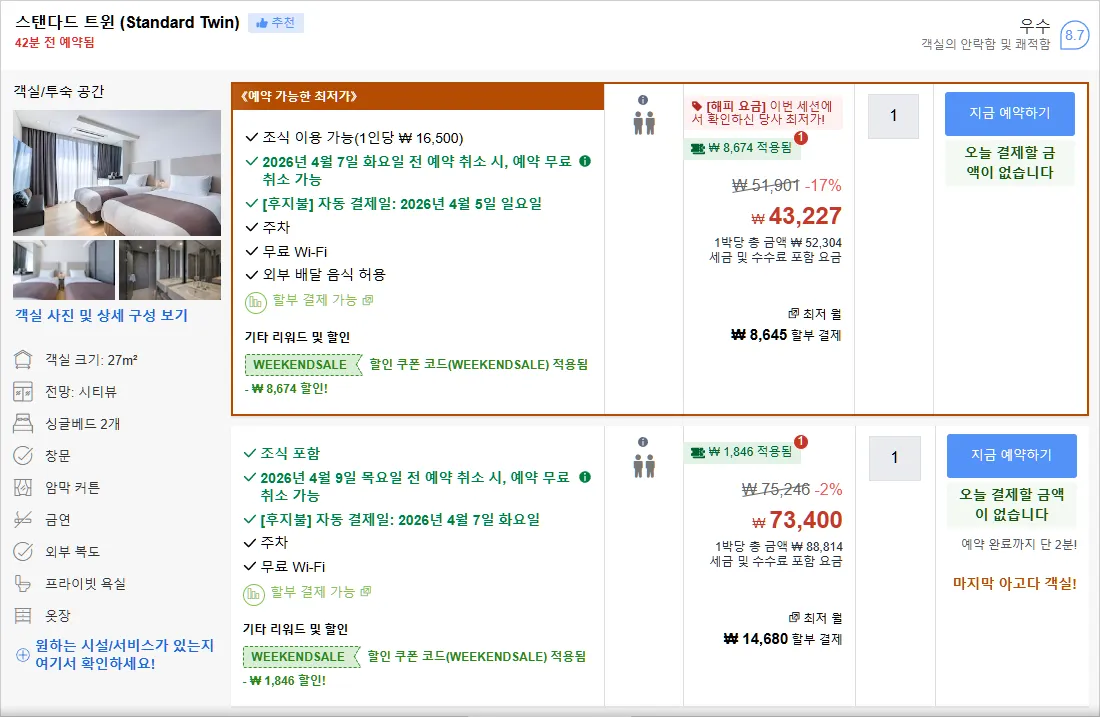Open the 원하는 시설/서비스가 있는지 확인 link
The image size is (1100, 717).
[124, 655]
